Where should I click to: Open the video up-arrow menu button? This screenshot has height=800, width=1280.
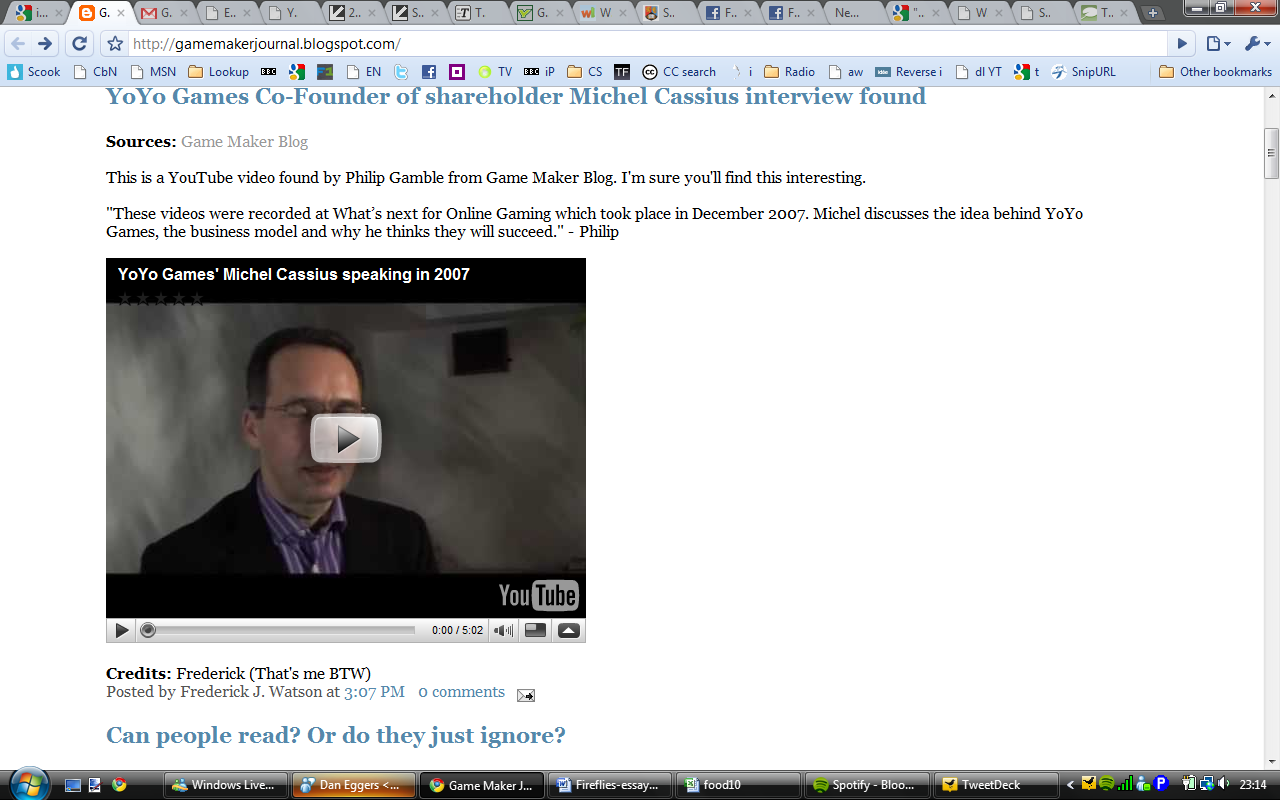point(568,630)
